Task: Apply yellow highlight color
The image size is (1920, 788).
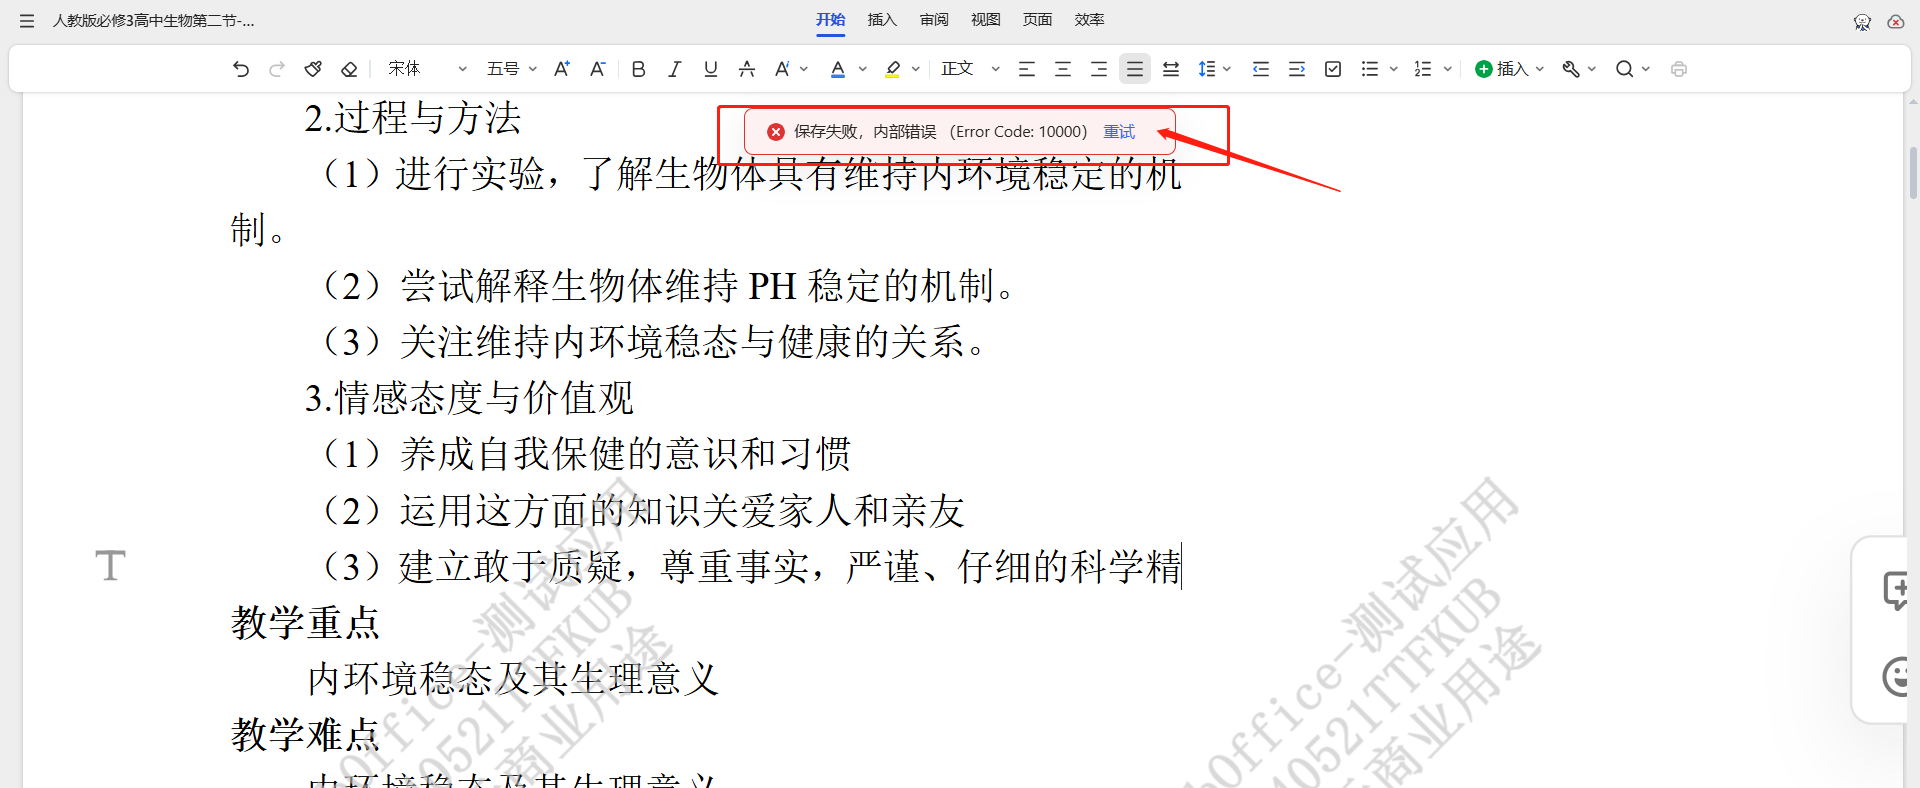Action: click(x=893, y=69)
